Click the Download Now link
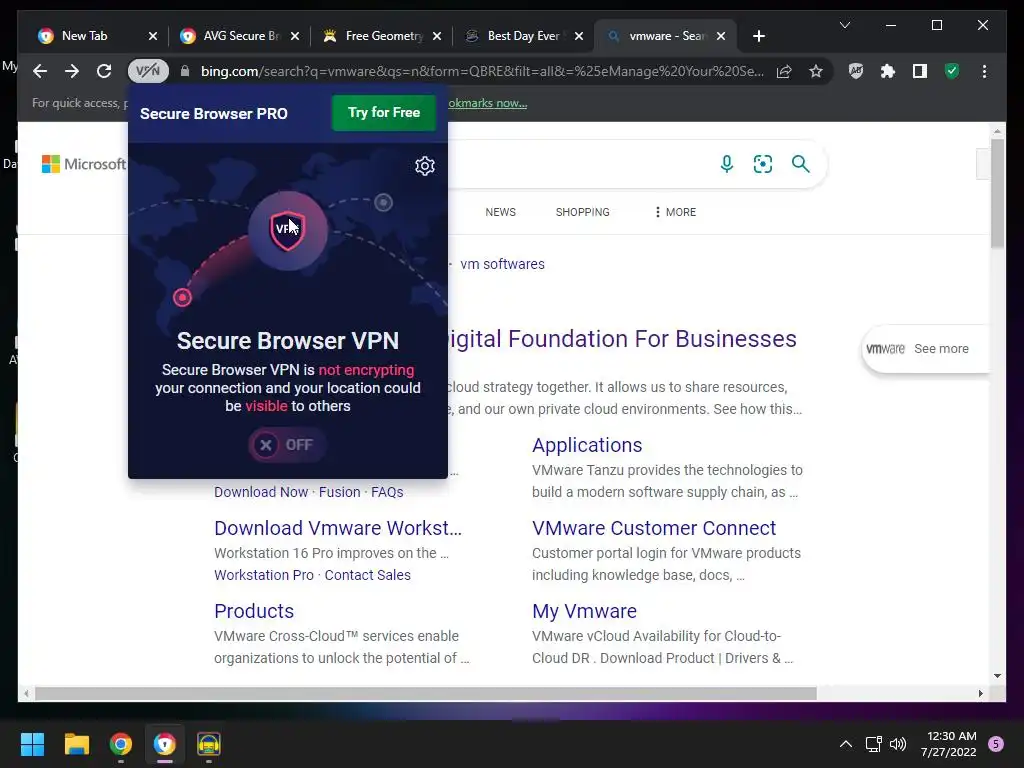 [x=261, y=492]
